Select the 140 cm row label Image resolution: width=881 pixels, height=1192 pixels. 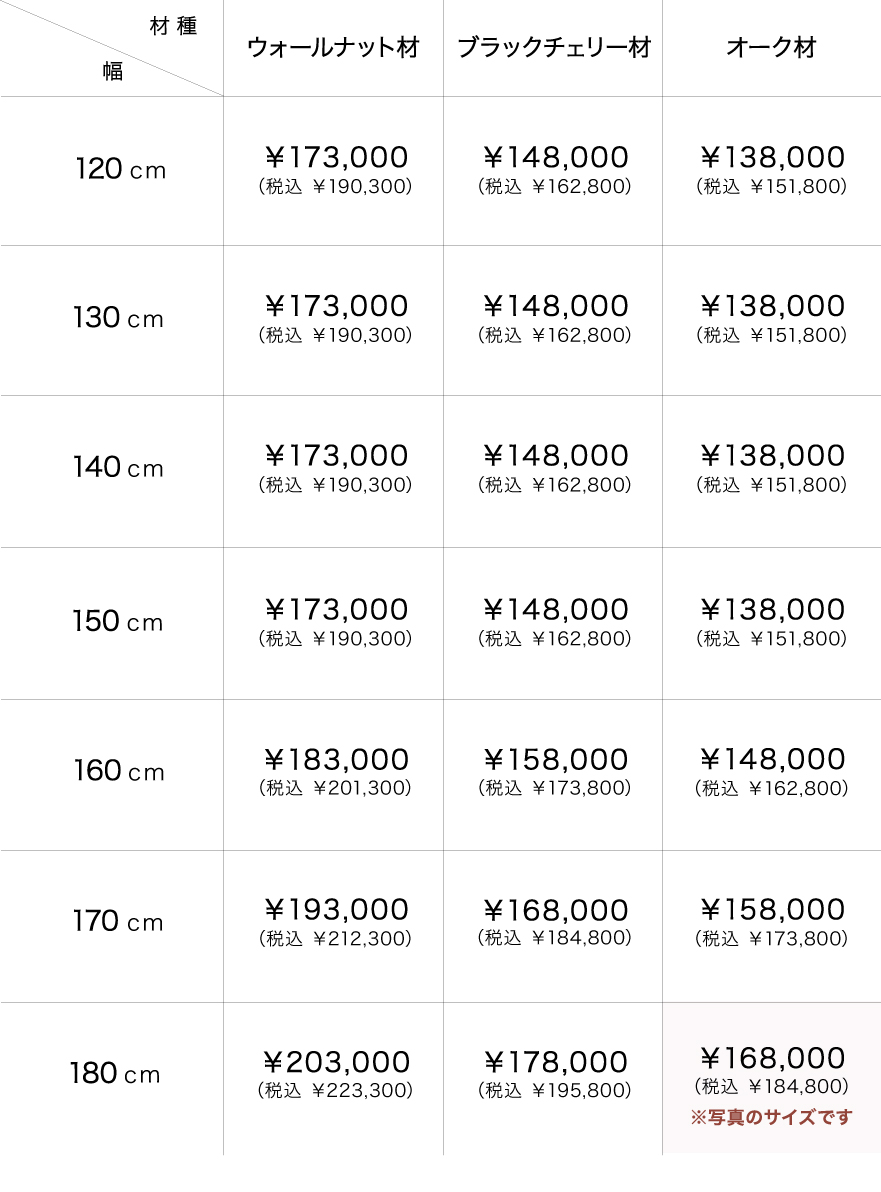(x=118, y=468)
